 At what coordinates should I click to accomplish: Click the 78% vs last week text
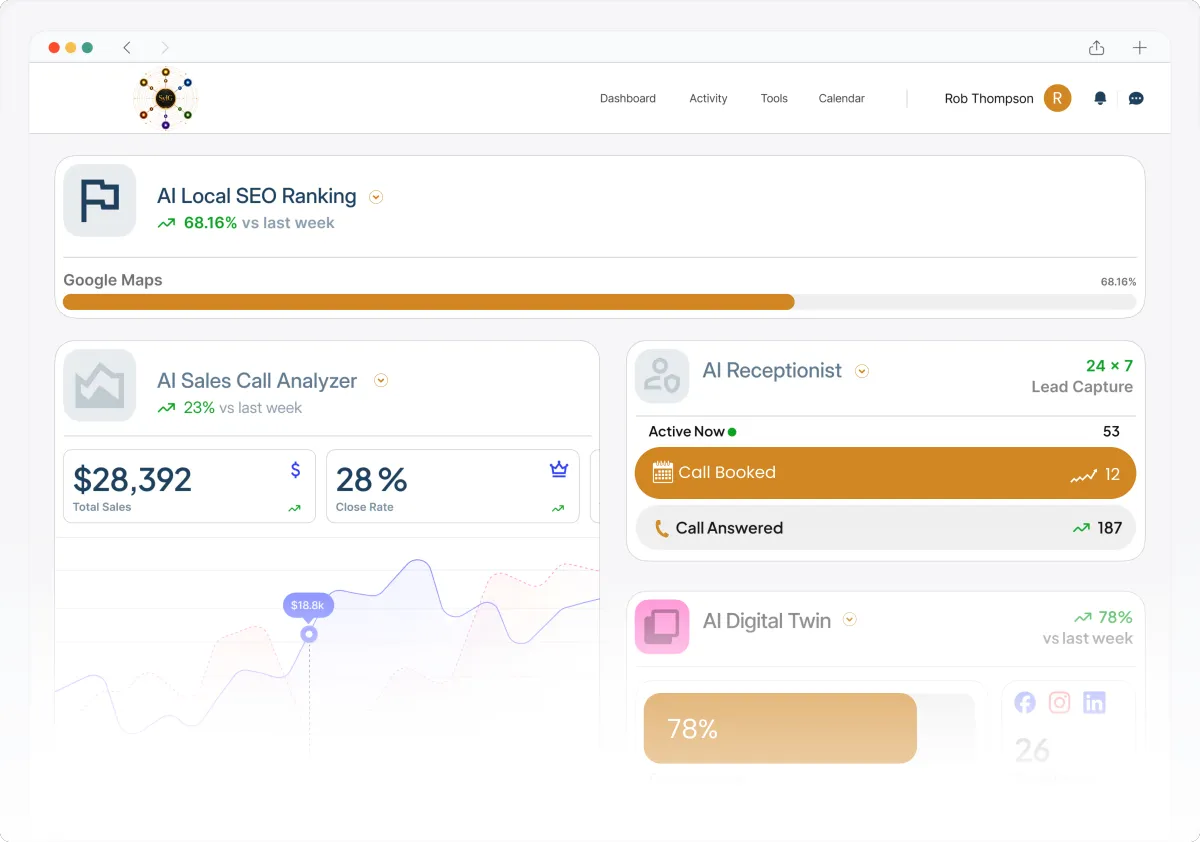1088,628
